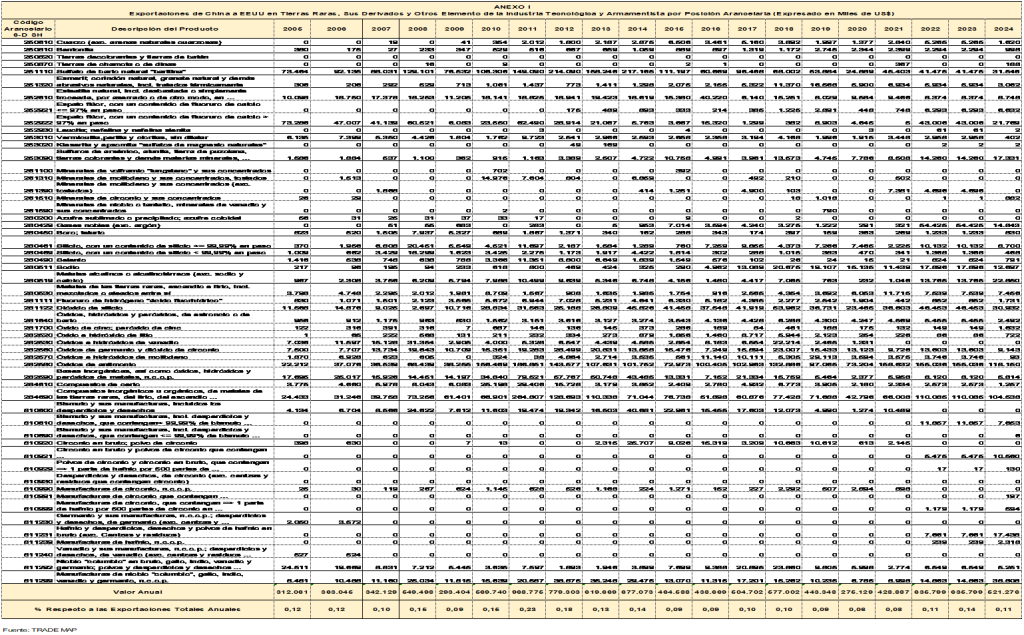Click the 'Fuente: TRADE MAP' source note
The height and width of the screenshot is (635, 1024).
[30, 629]
